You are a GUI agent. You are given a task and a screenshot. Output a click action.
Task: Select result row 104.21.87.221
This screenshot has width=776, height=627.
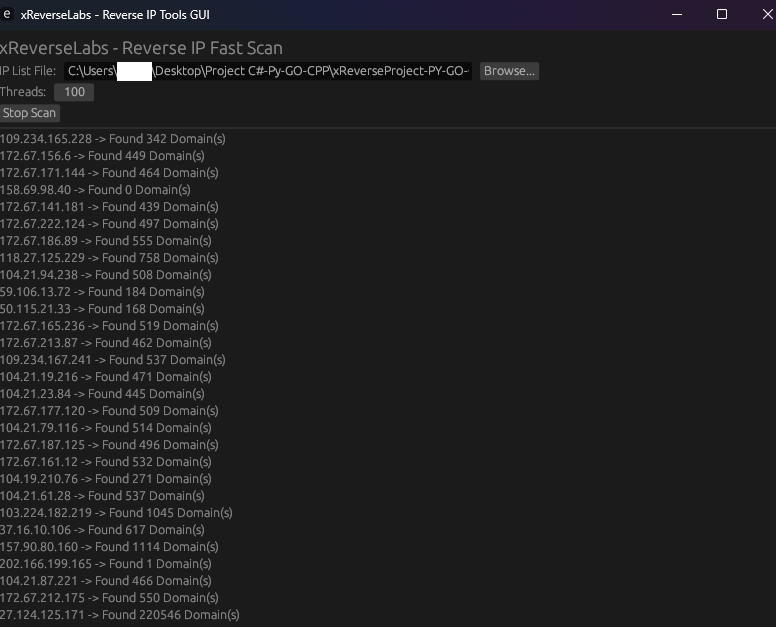pyautogui.click(x=105, y=580)
